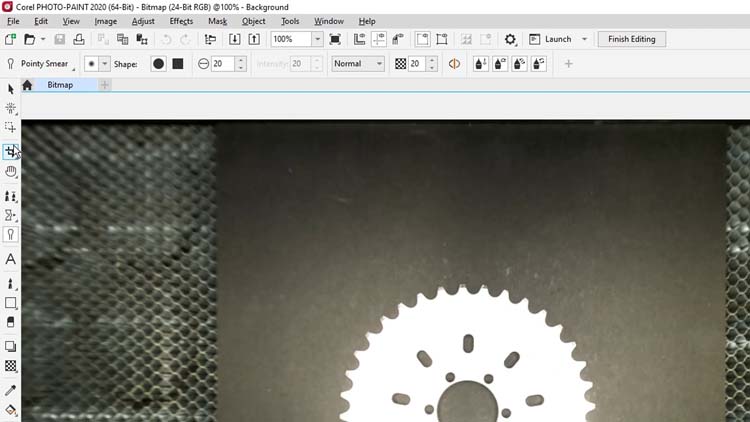Image resolution: width=750 pixels, height=422 pixels.
Task: Open the Pointy Smear tool type picker
Action: [40, 64]
